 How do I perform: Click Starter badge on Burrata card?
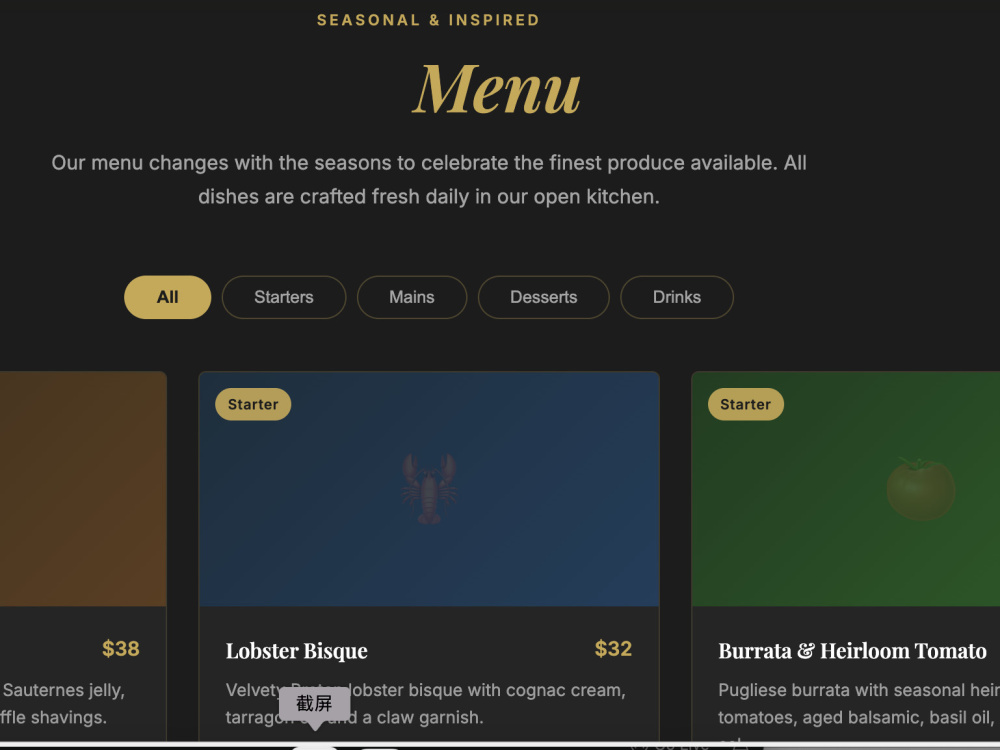pos(746,404)
